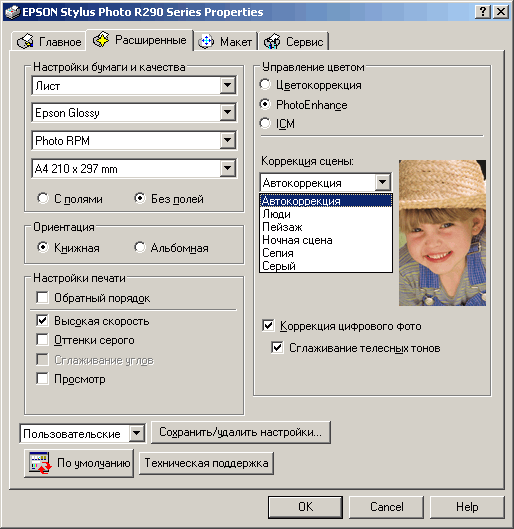Click the EPSON printer title bar icon
Screen dimensions: 514x529
click(x=12, y=12)
